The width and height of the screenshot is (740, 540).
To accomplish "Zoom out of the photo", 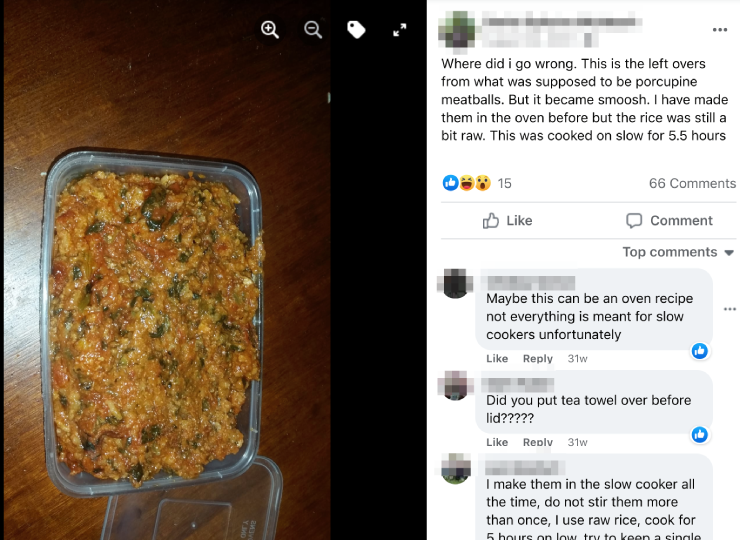I will pos(313,30).
